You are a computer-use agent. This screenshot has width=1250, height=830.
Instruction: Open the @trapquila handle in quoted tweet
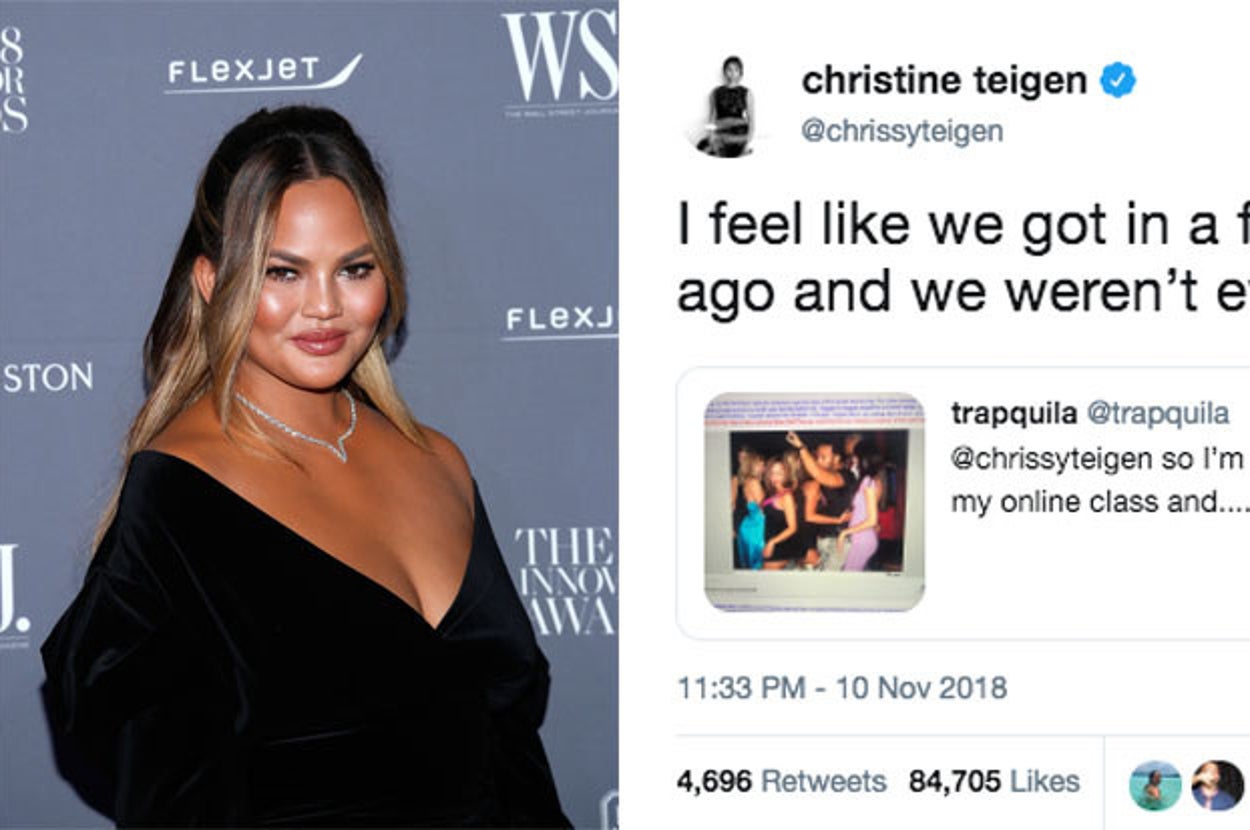coord(1158,412)
